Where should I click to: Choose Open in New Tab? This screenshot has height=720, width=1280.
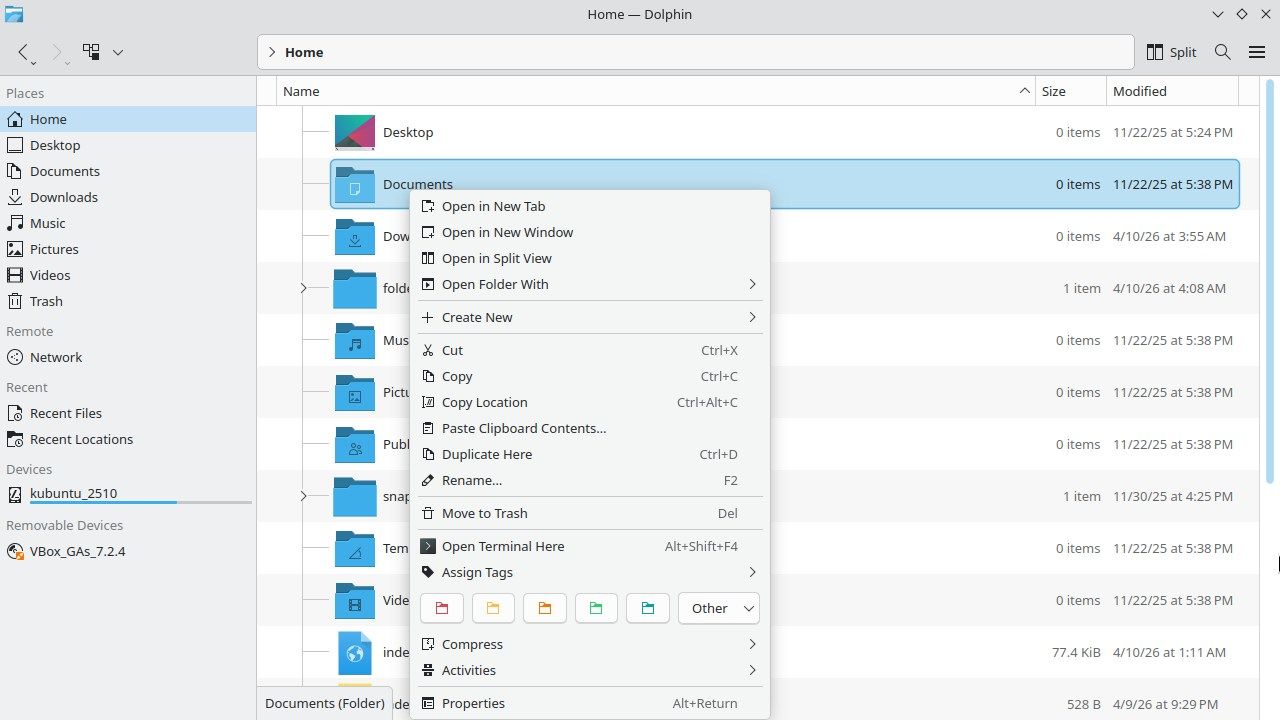click(590, 206)
